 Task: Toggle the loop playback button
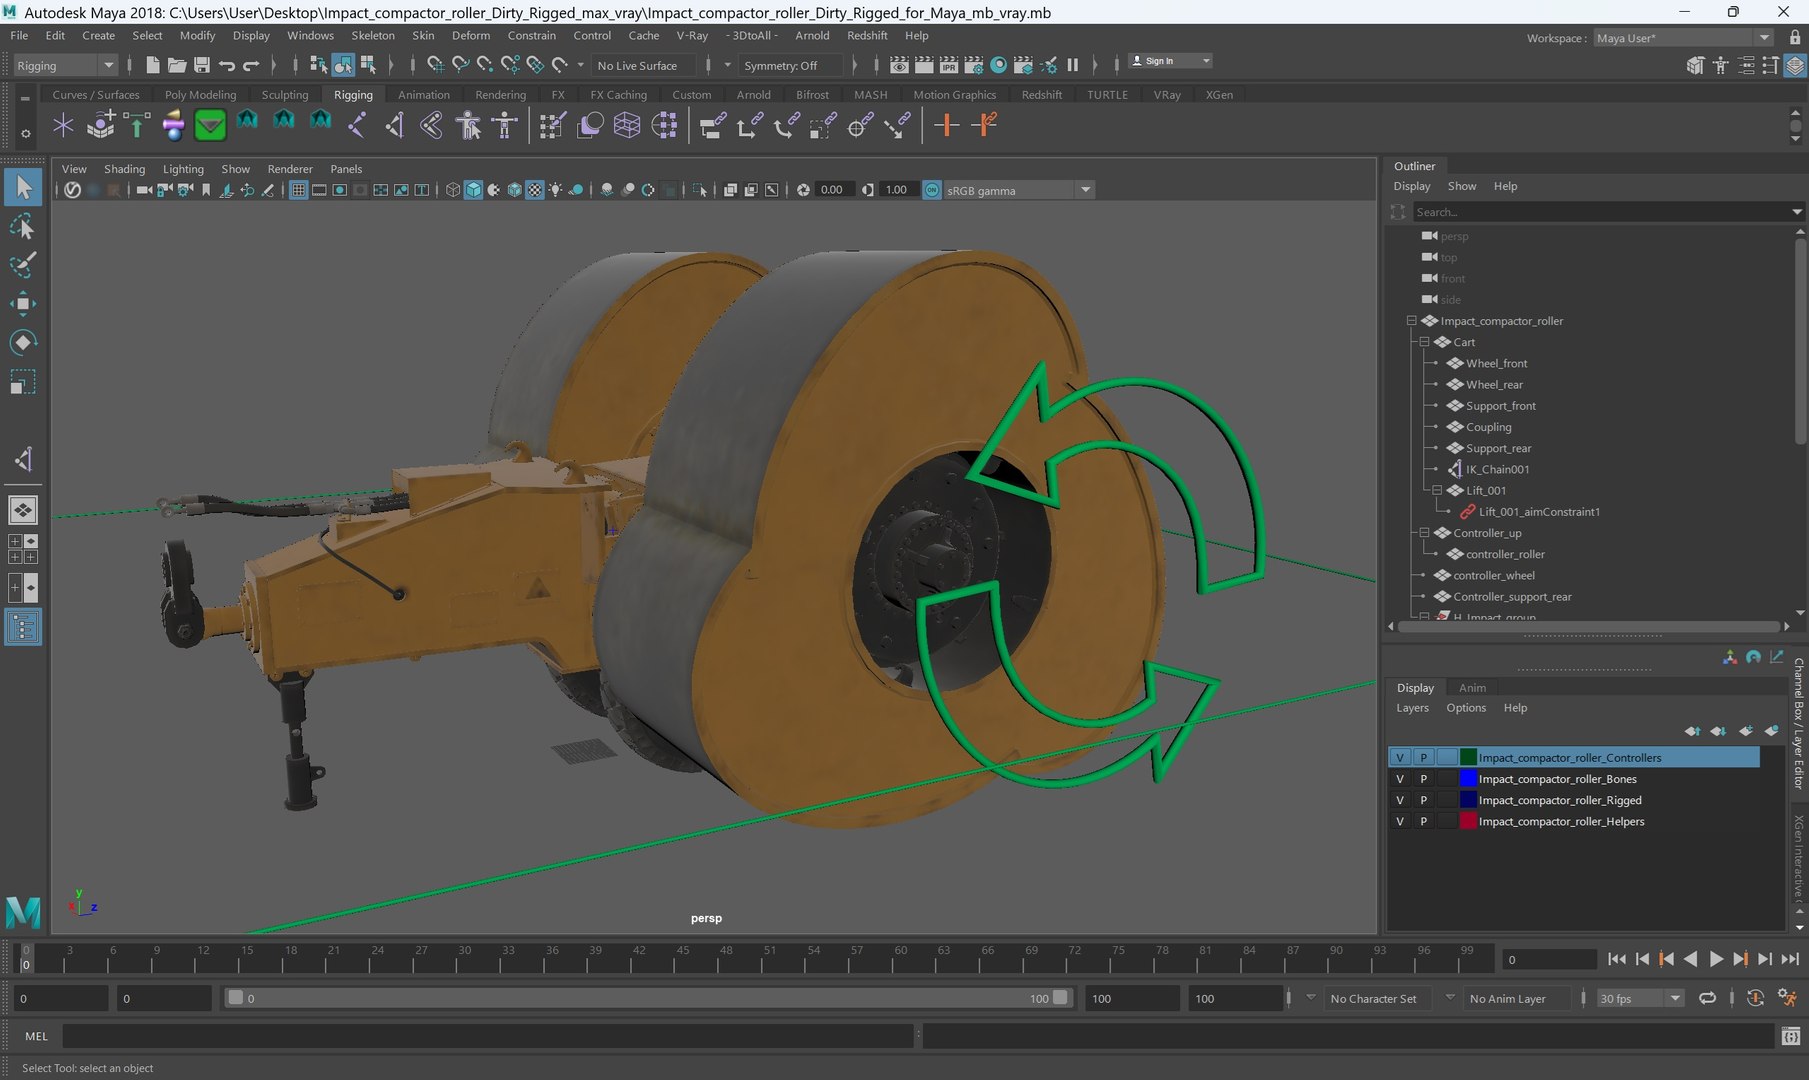click(1707, 998)
